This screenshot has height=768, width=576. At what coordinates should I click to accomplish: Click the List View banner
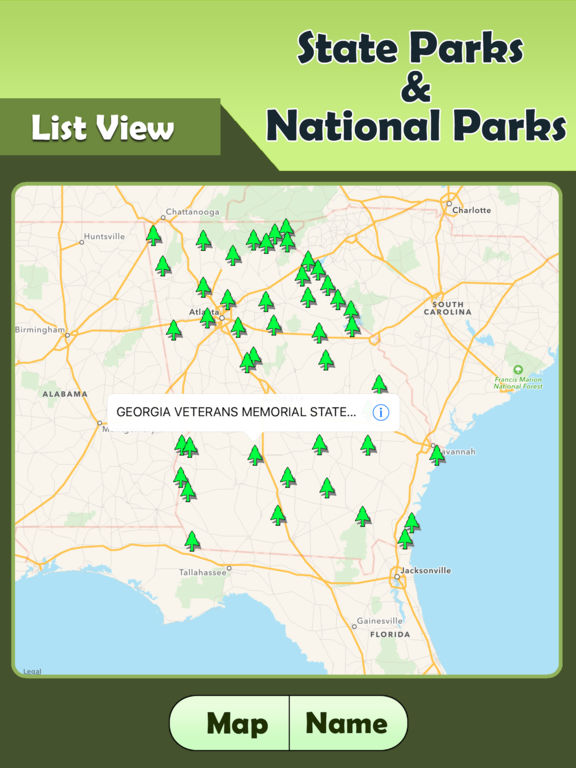[103, 127]
